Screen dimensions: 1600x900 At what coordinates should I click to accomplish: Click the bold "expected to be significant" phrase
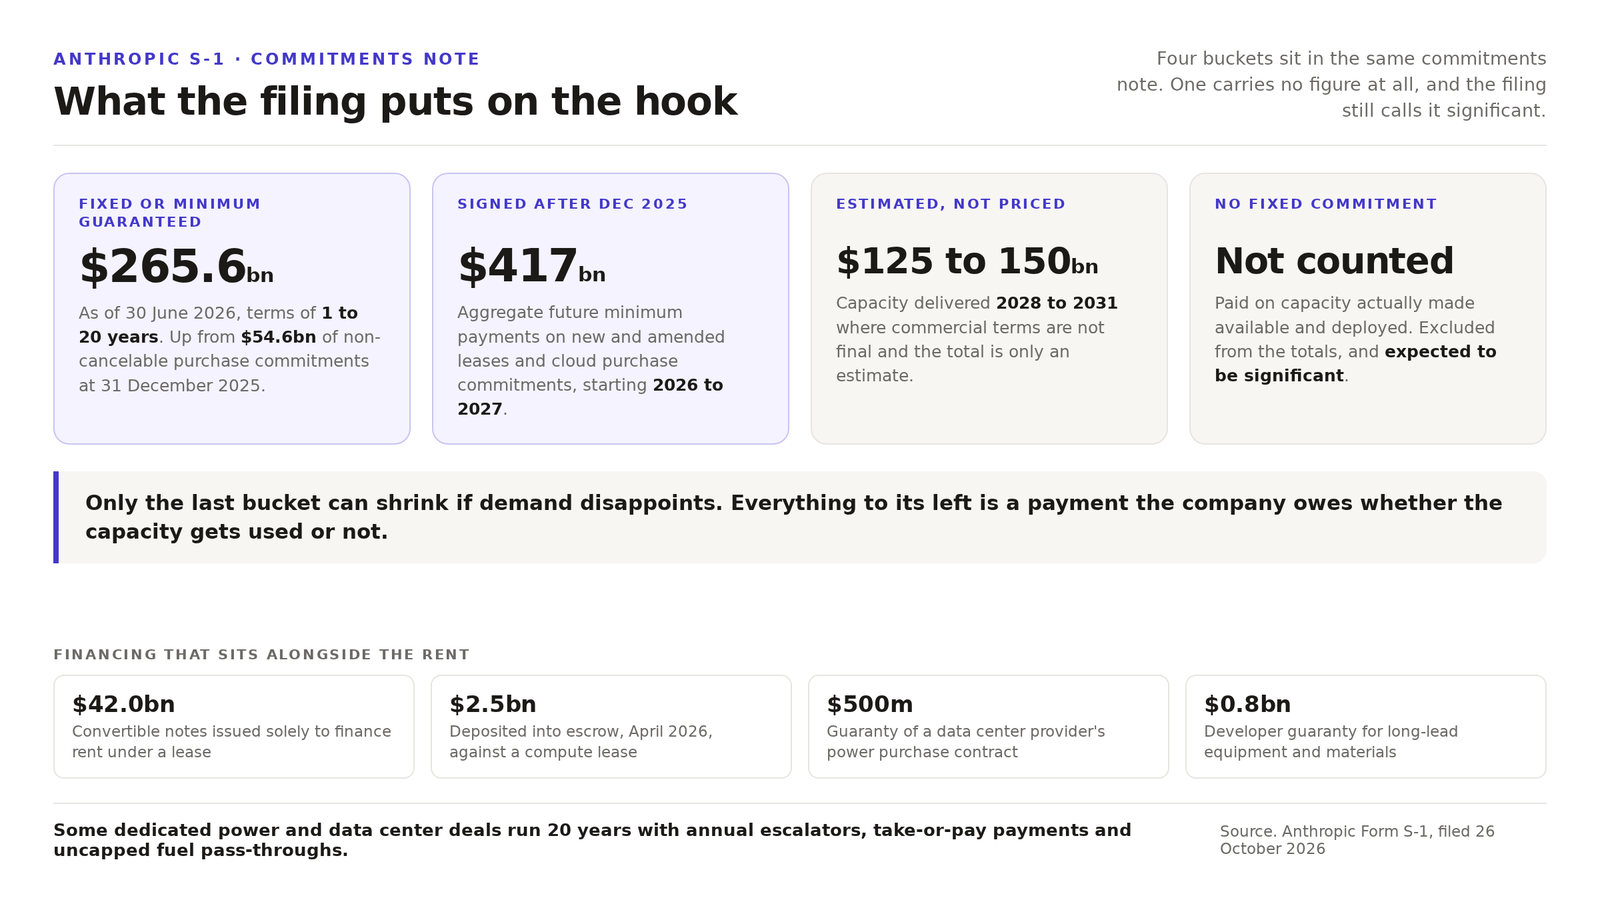coord(1356,364)
